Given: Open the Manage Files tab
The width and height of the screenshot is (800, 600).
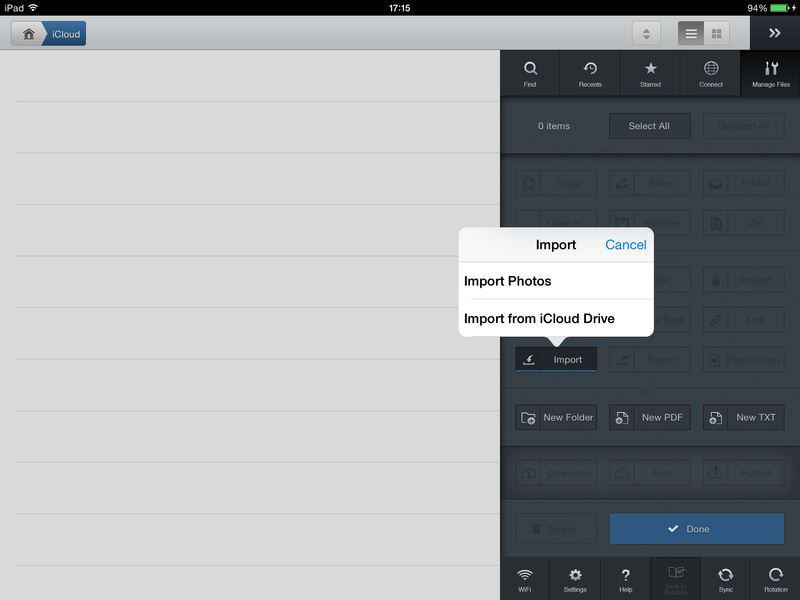Looking at the screenshot, I should point(770,73).
